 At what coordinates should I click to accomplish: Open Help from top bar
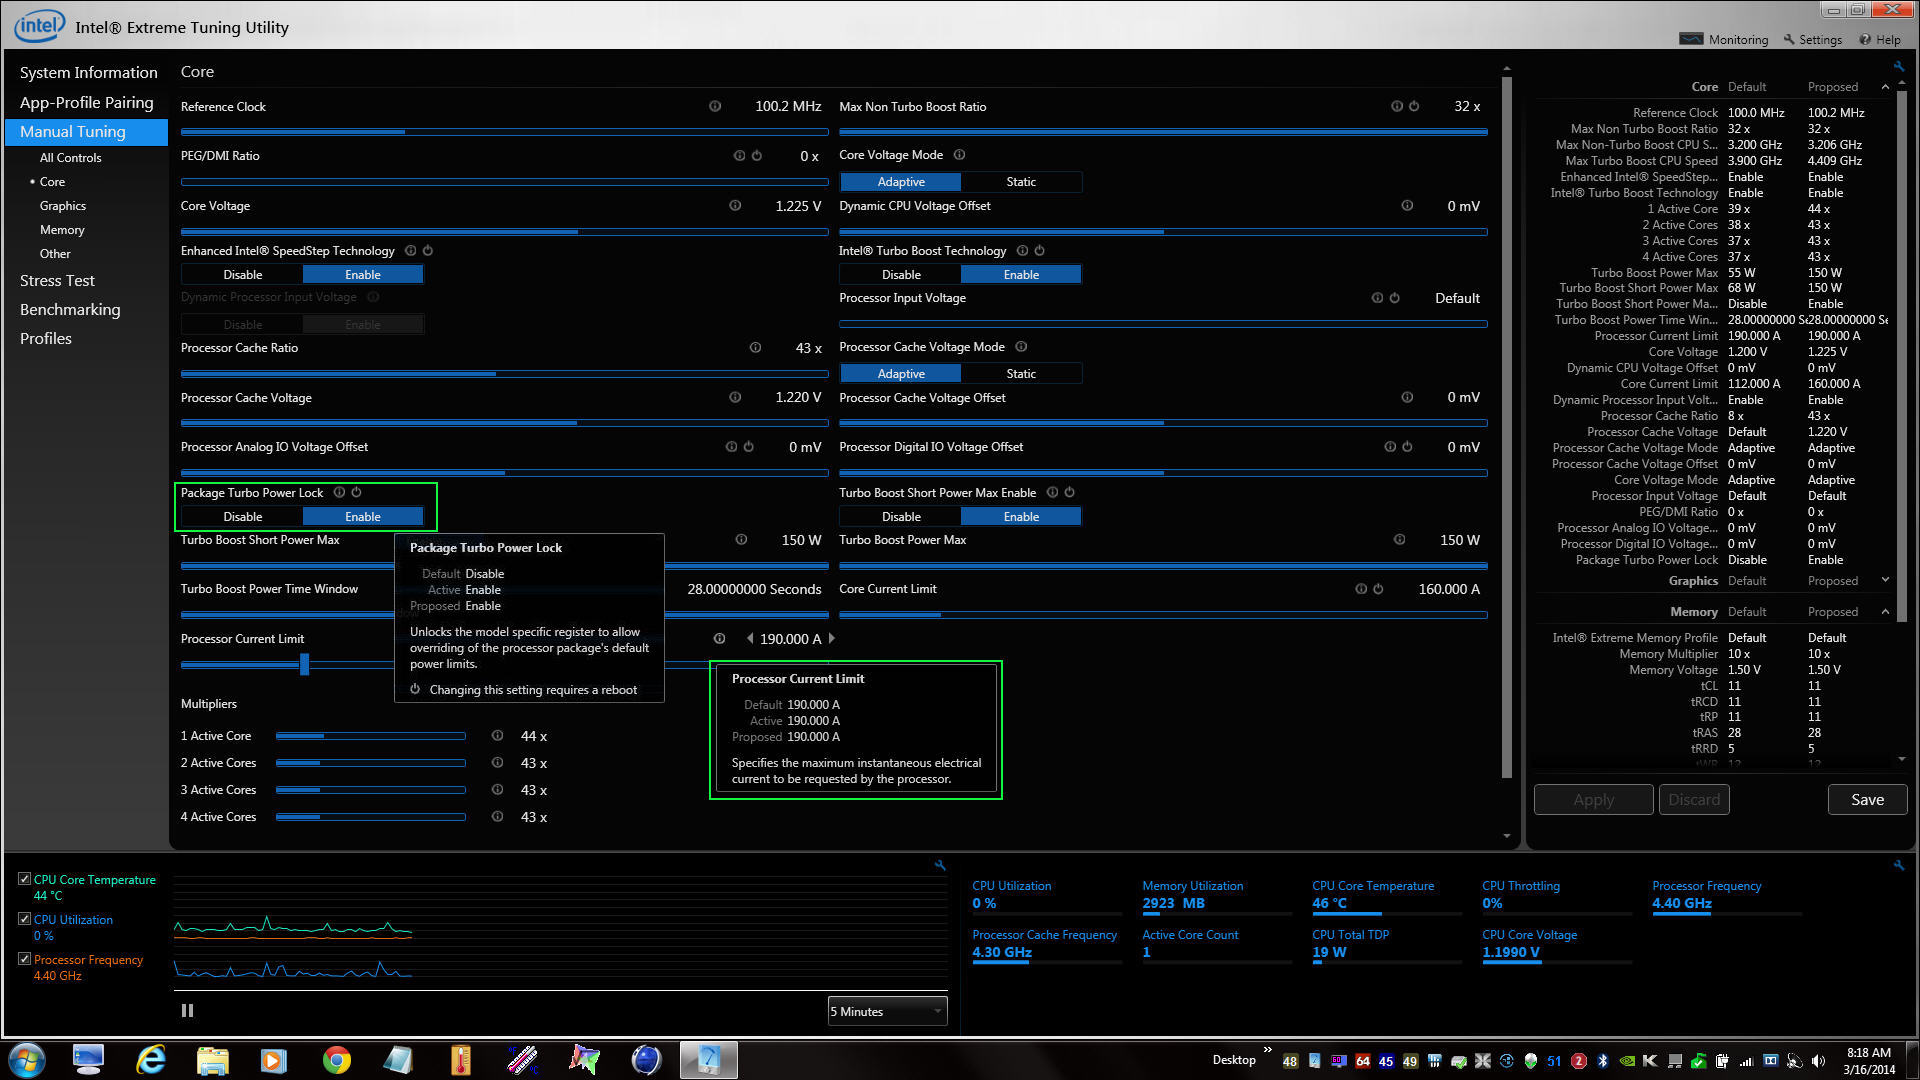[x=1880, y=39]
